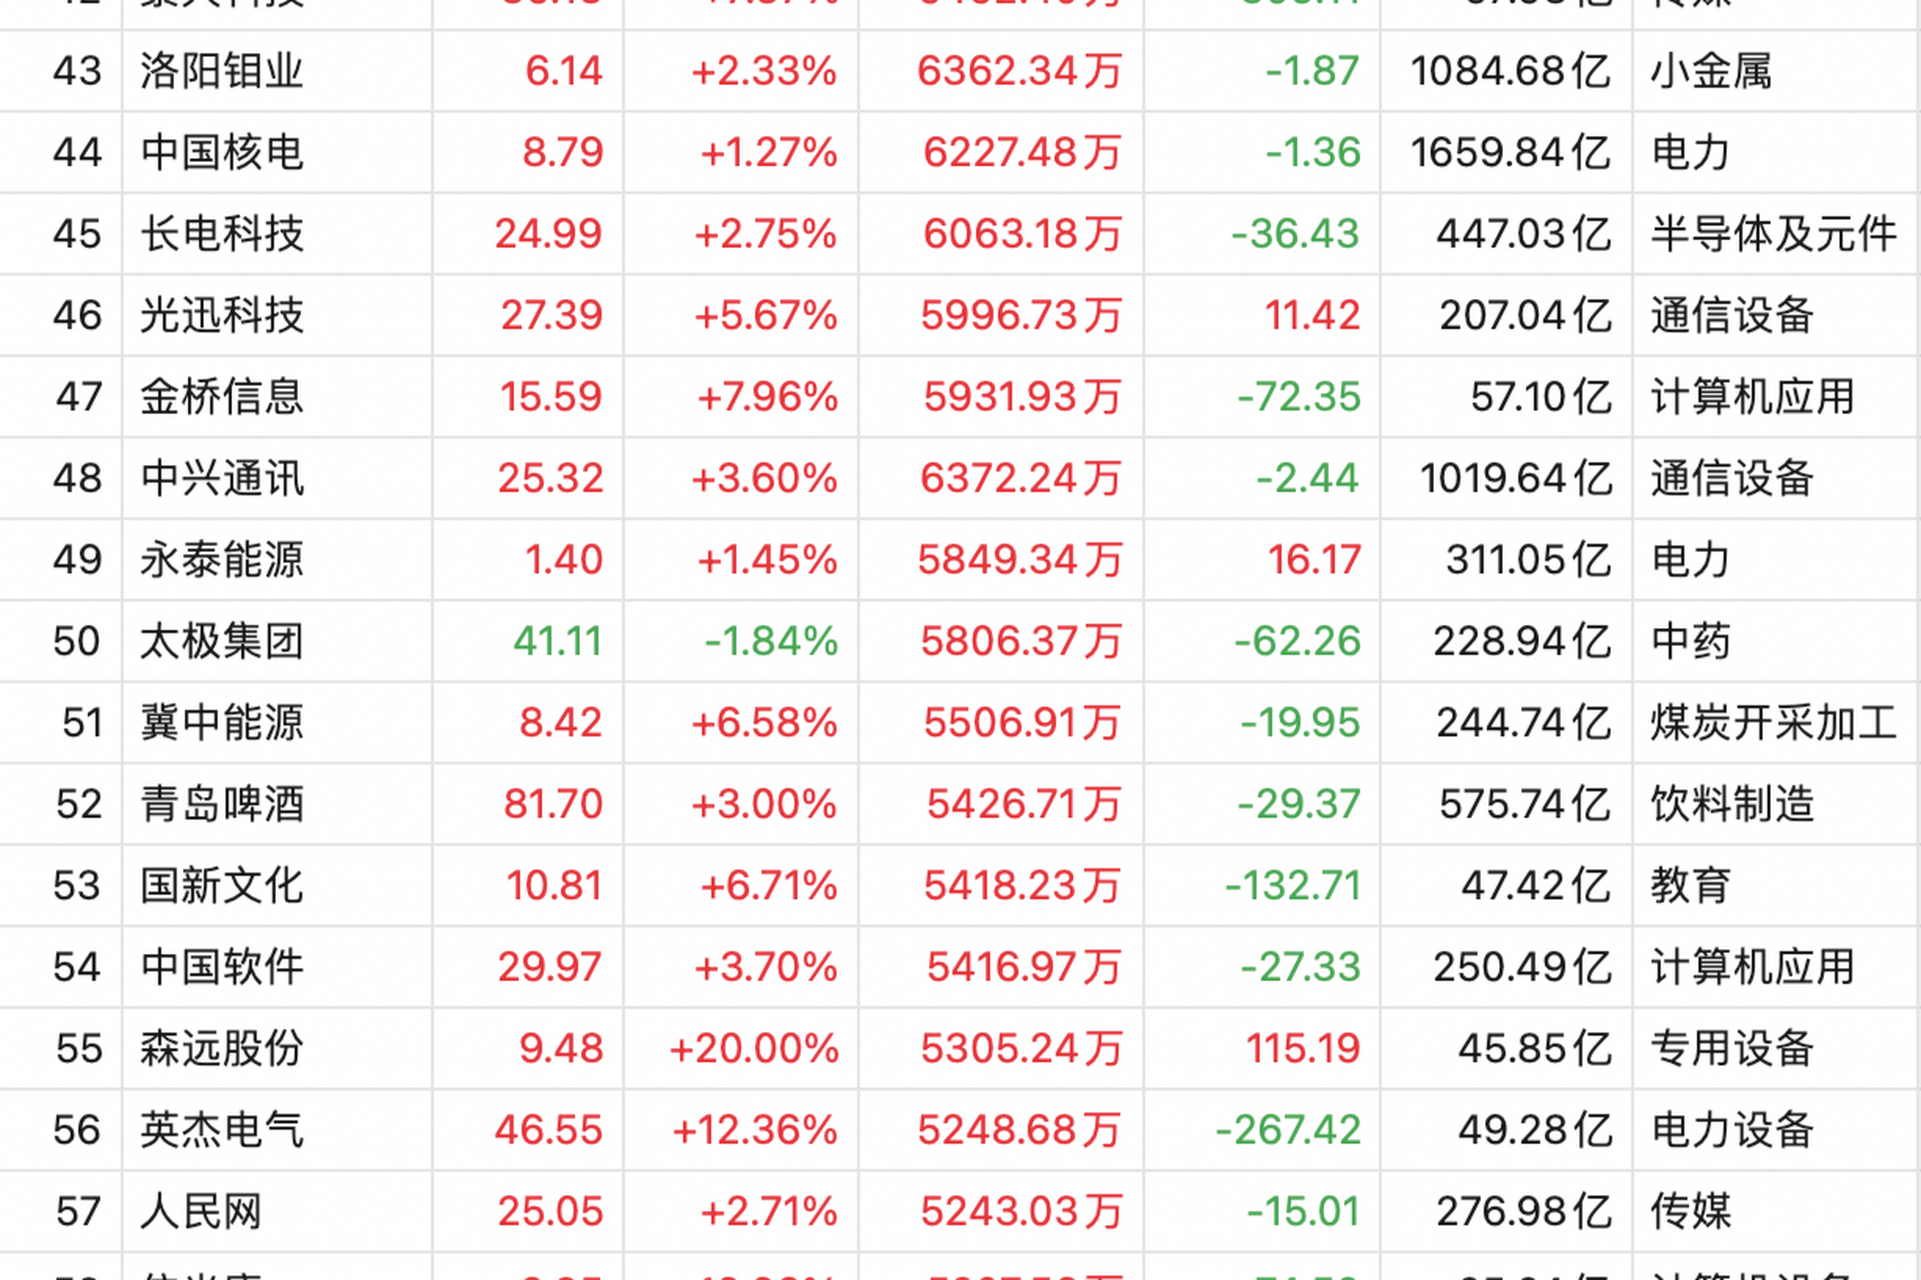Click value 11.42

coord(1312,315)
